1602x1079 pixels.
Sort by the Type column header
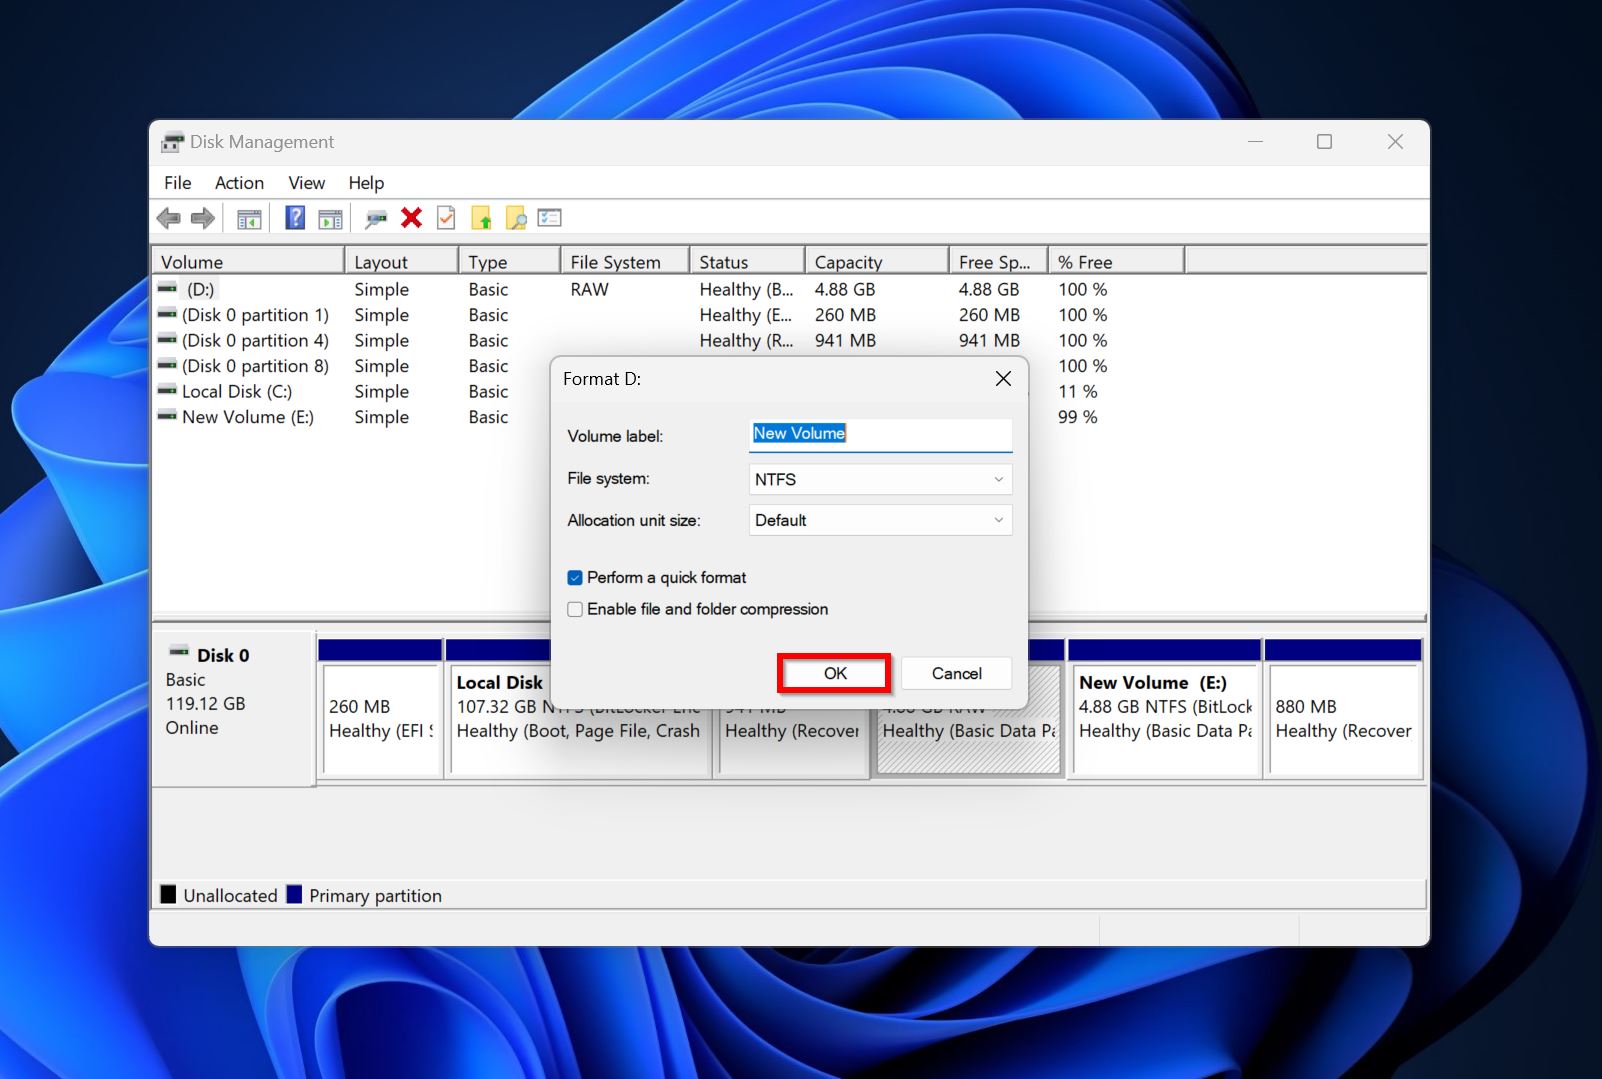click(x=510, y=262)
